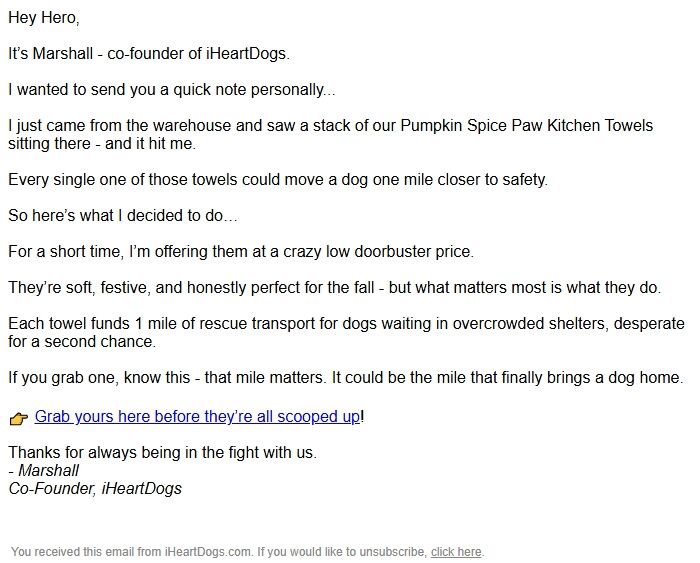
Task: Click the pointing hand emoji icon
Action: point(18,418)
